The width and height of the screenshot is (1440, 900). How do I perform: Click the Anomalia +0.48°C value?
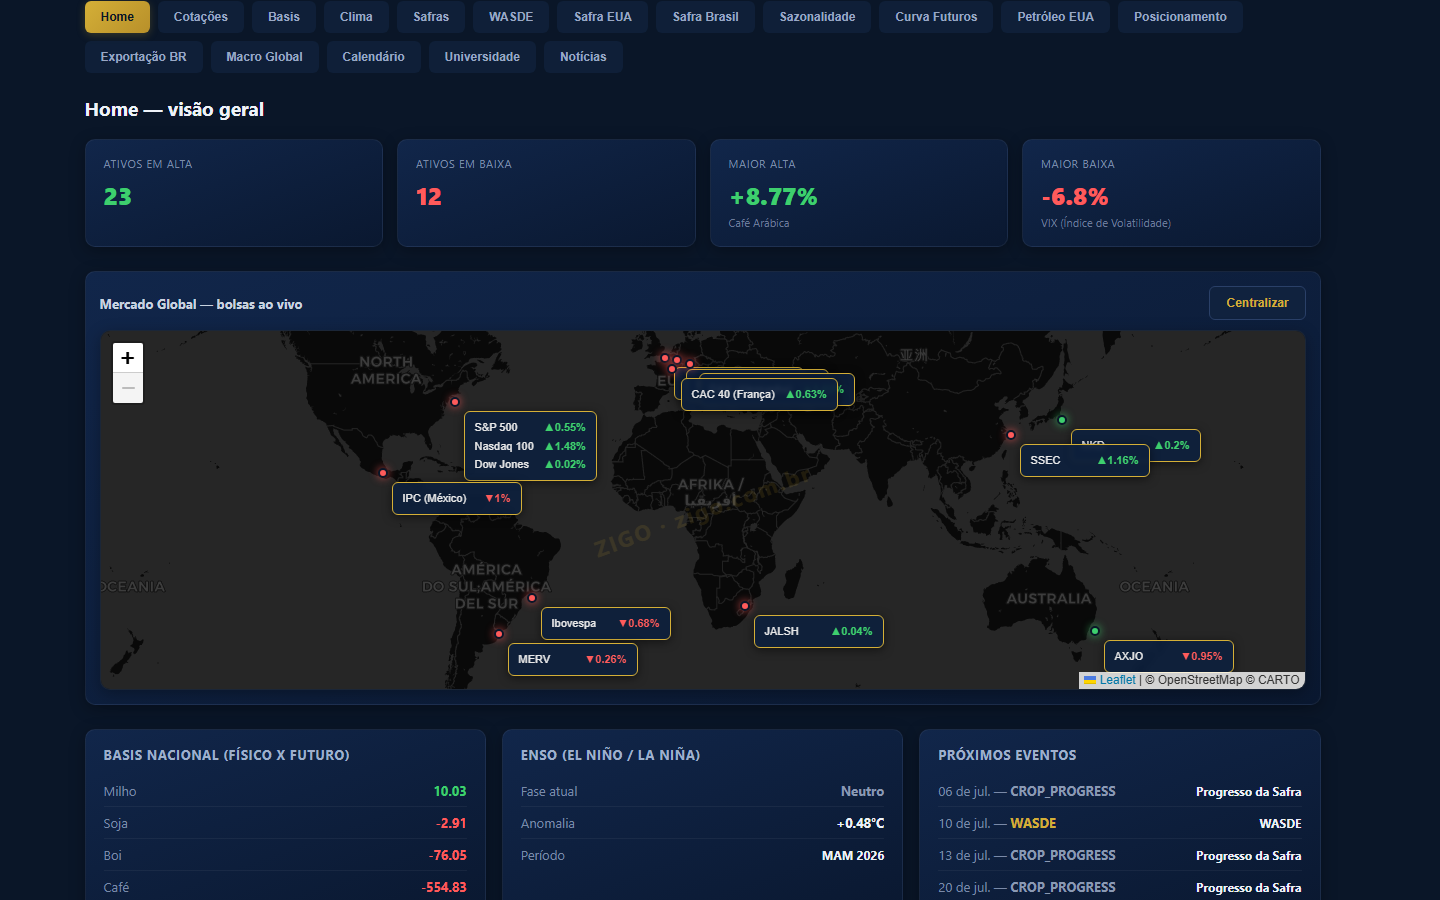point(860,823)
